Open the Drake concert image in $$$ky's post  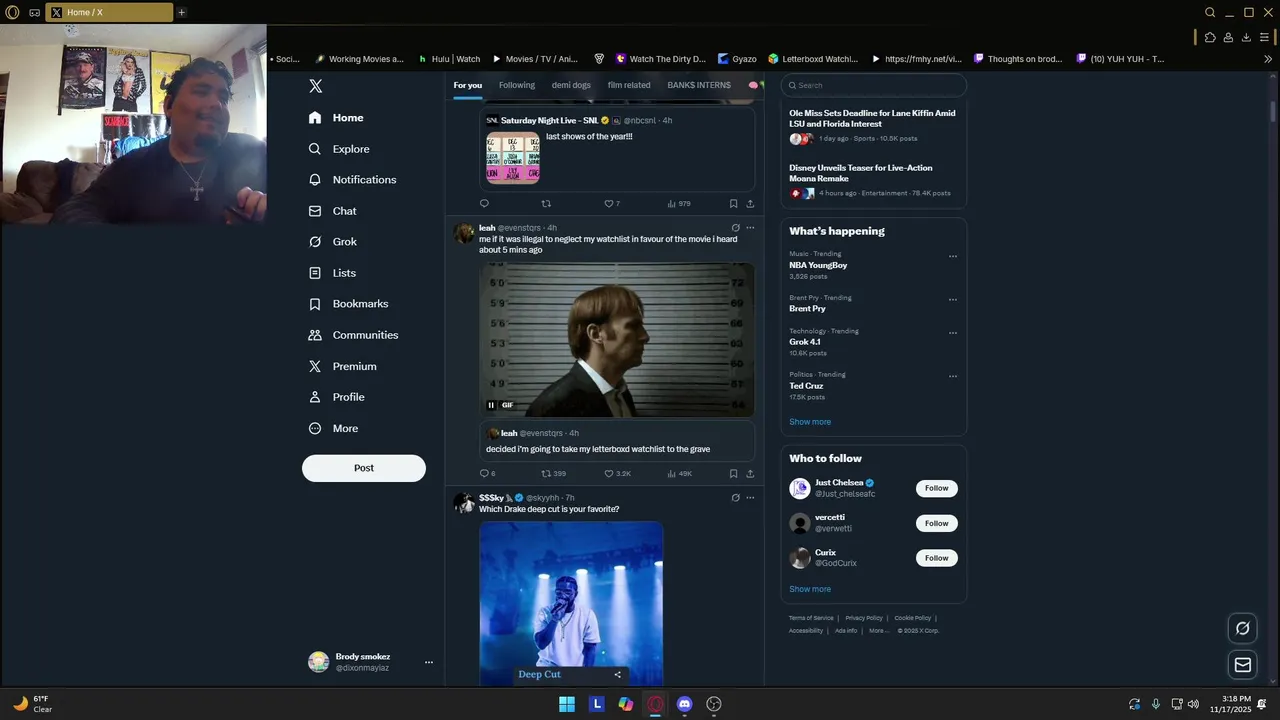(571, 604)
